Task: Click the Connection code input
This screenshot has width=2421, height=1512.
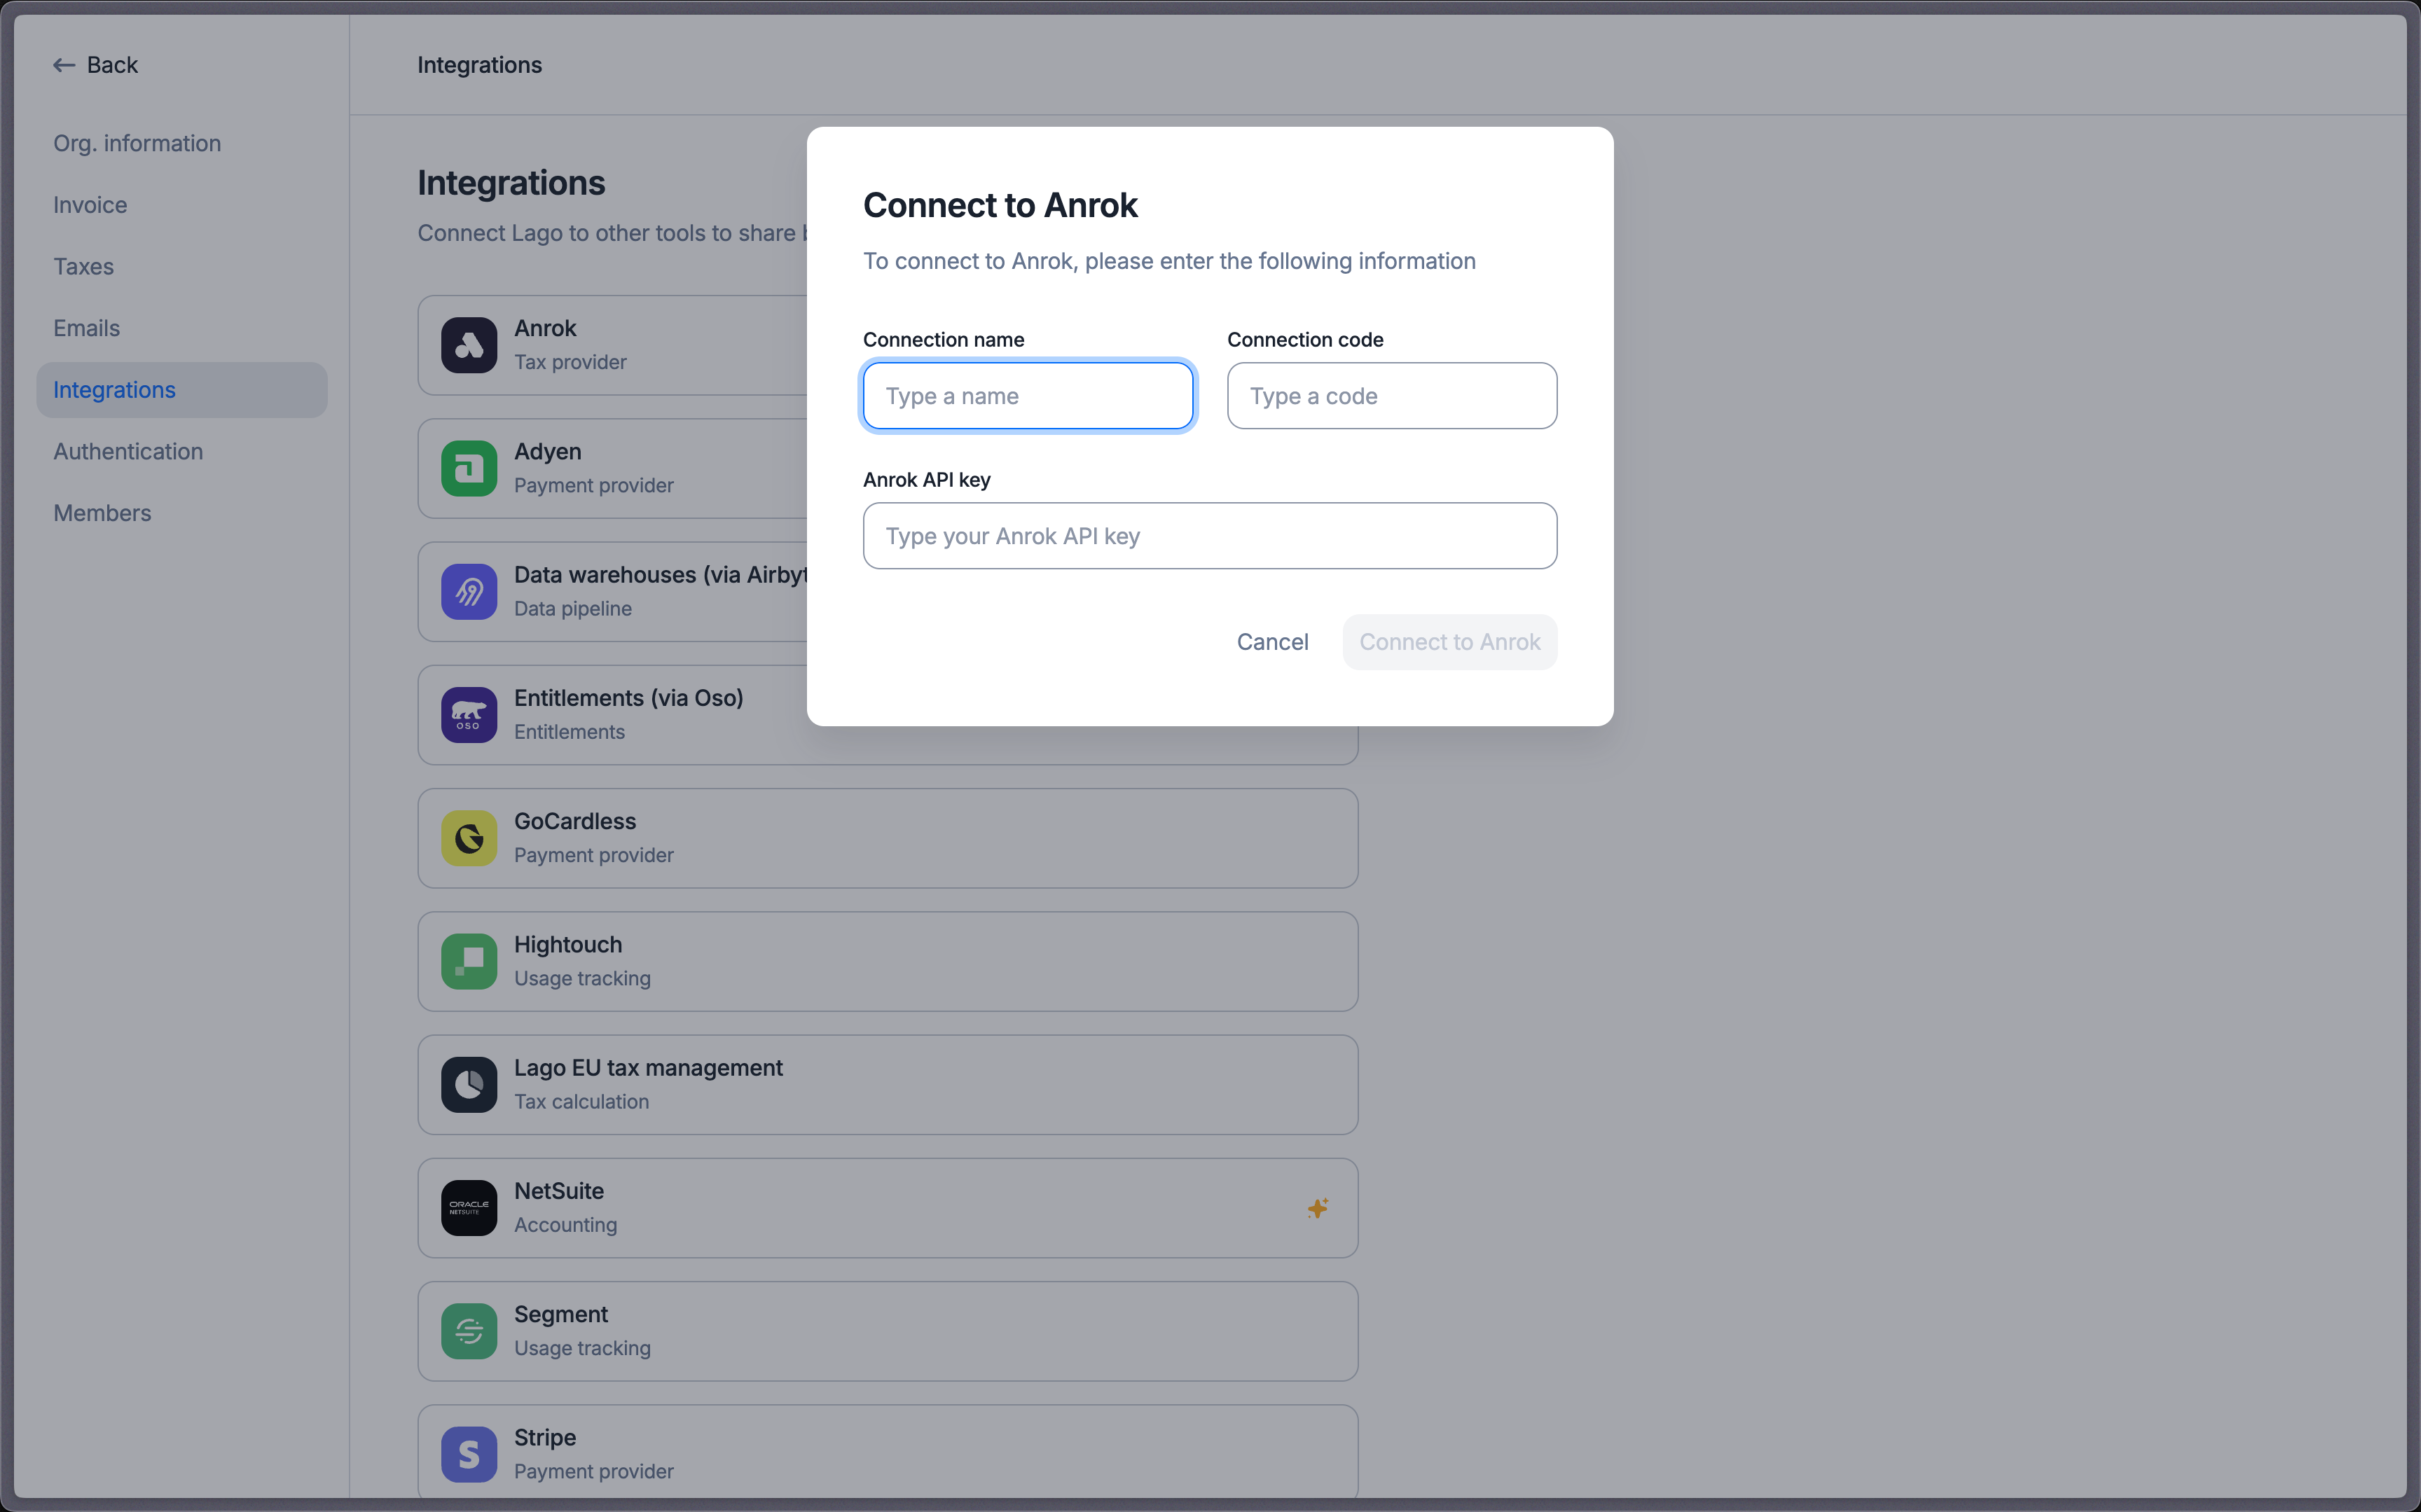Action: pyautogui.click(x=1391, y=396)
